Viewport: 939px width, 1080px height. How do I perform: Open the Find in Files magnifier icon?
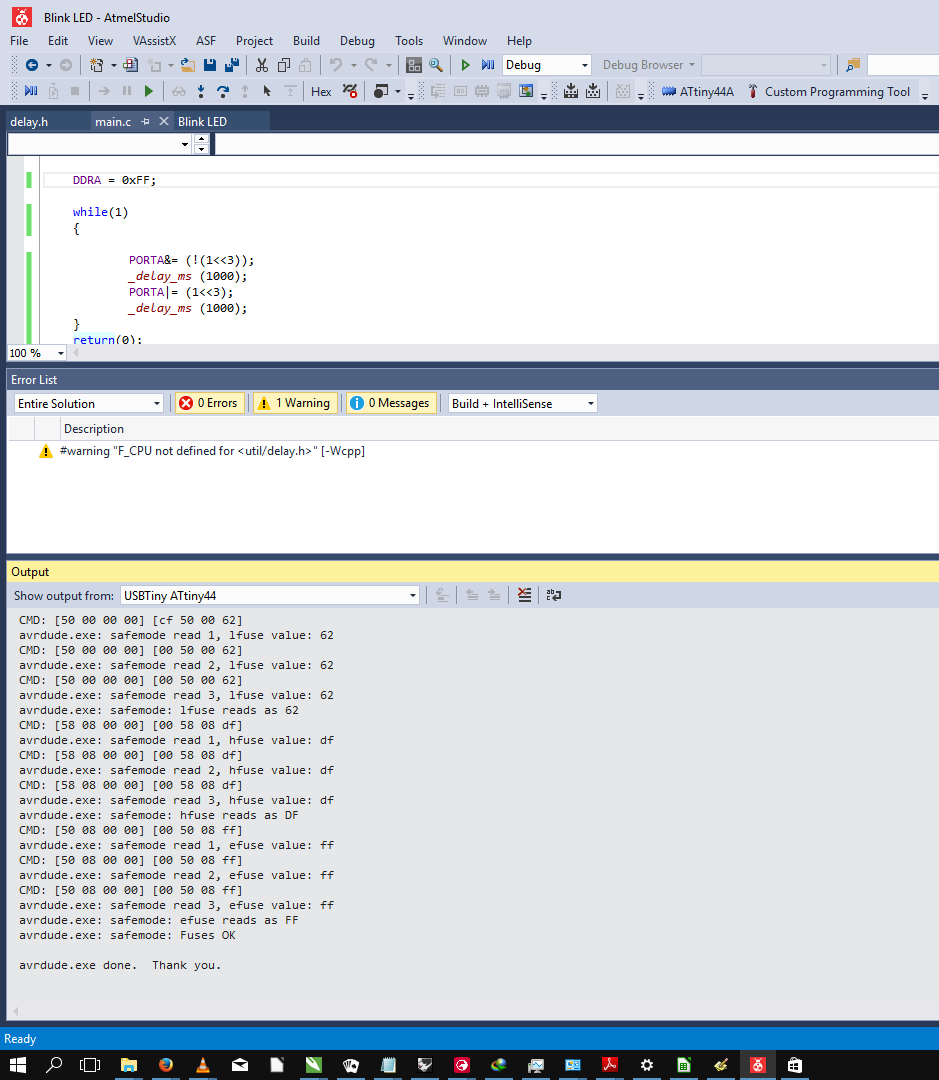435,65
